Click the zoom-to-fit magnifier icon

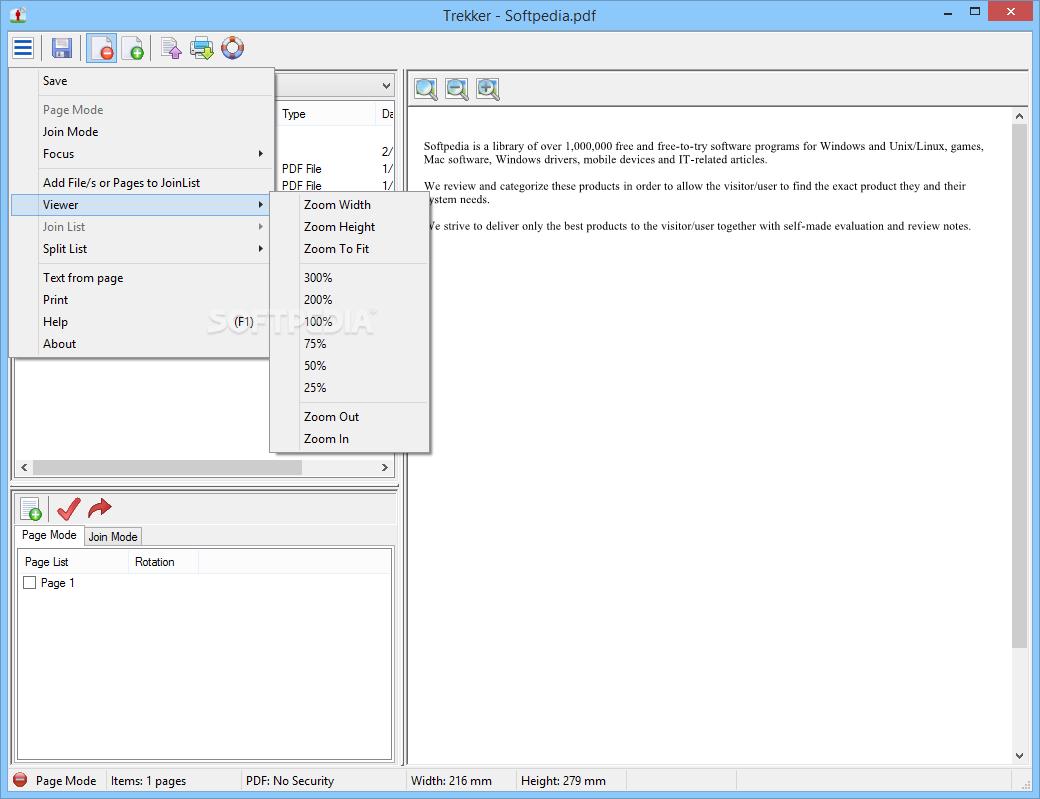[426, 89]
